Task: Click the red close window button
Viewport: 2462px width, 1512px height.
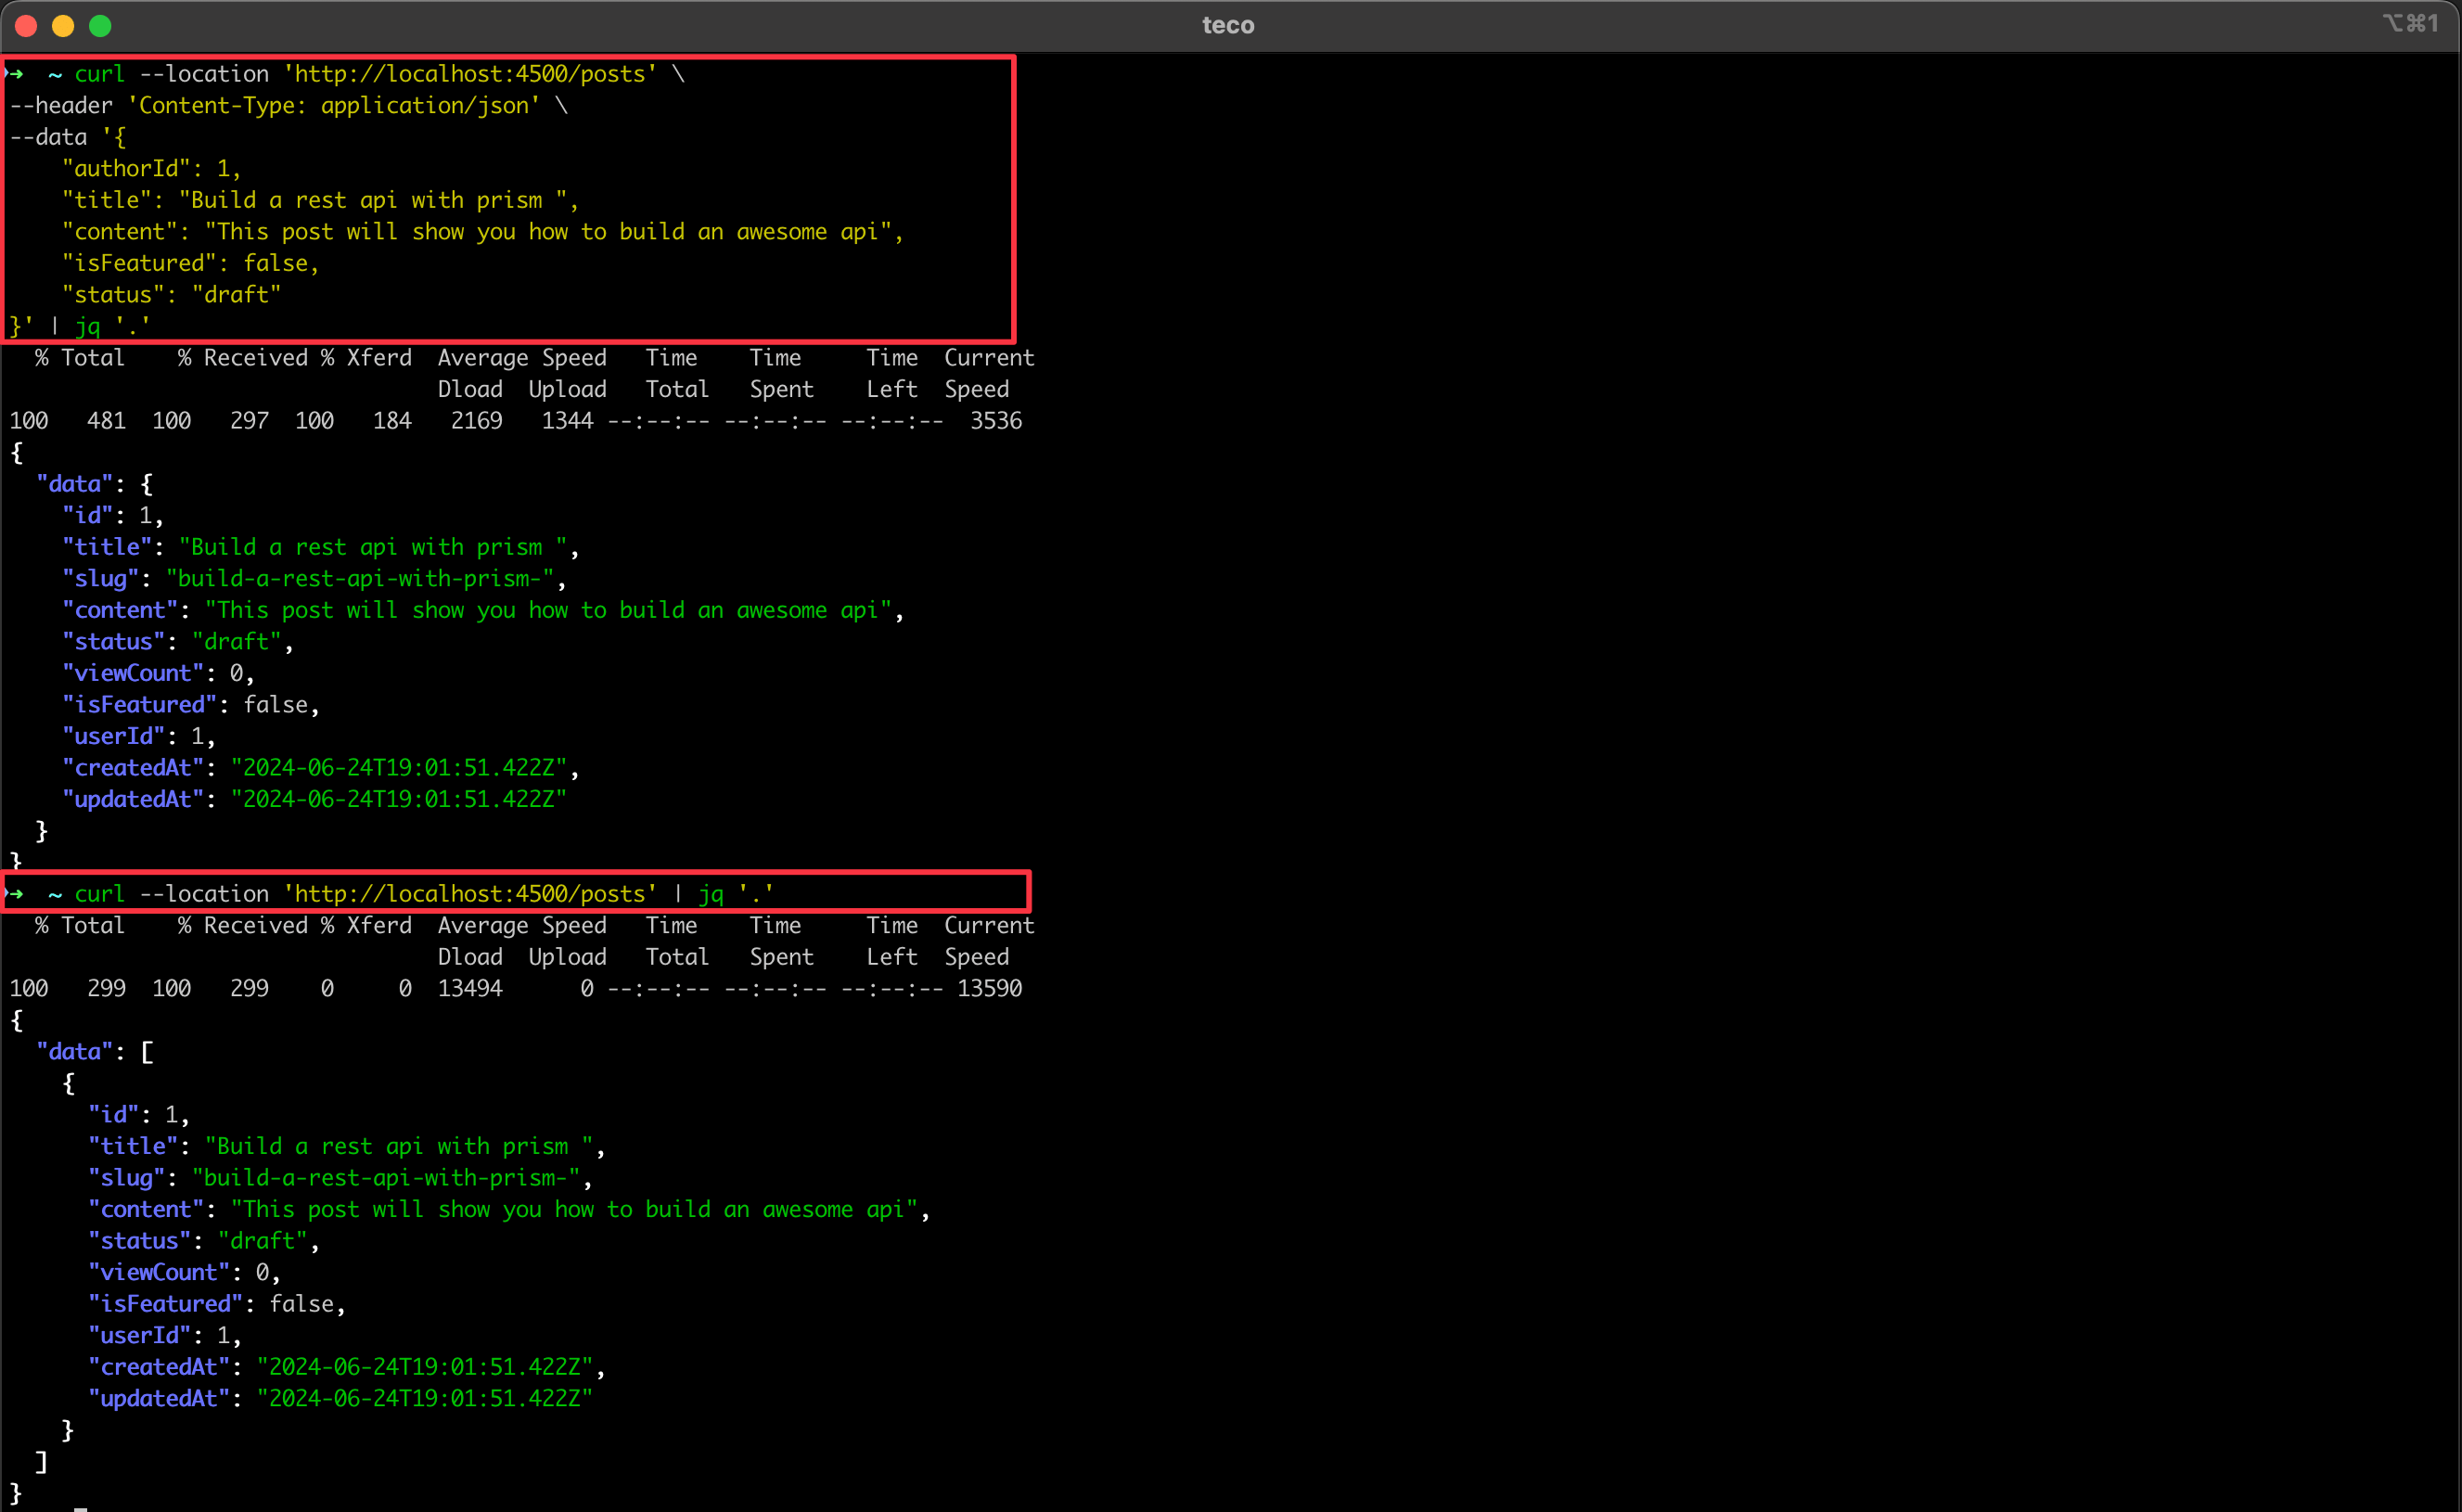Action: [27, 26]
